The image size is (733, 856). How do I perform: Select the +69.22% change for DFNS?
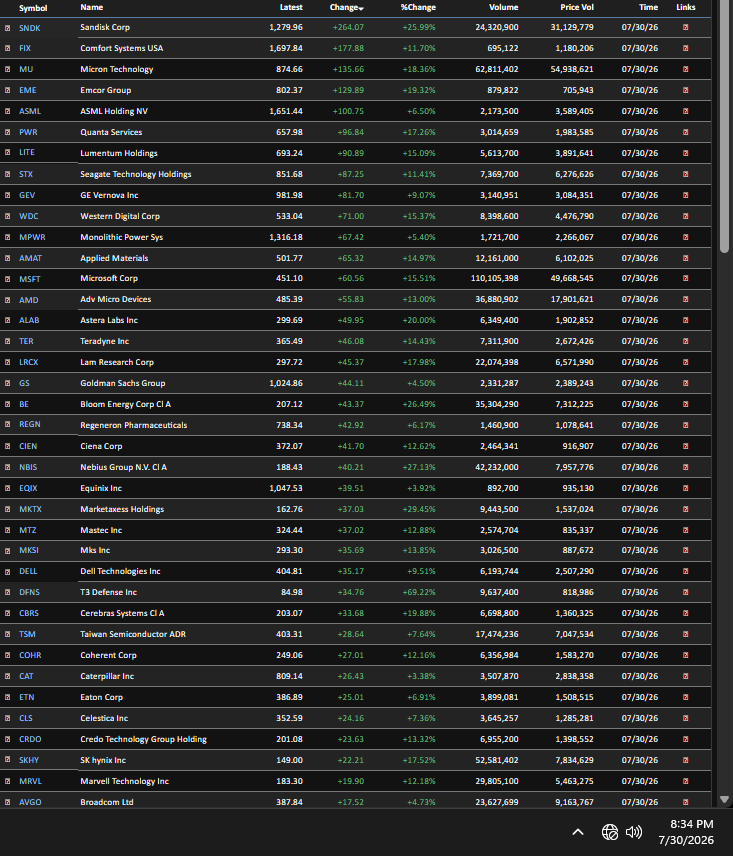pos(419,592)
